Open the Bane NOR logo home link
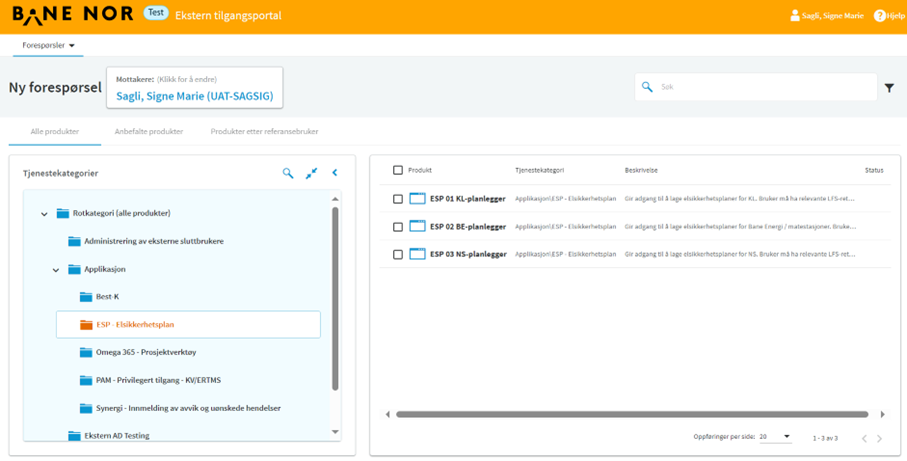Screen dimensions: 907x461 point(73,14)
